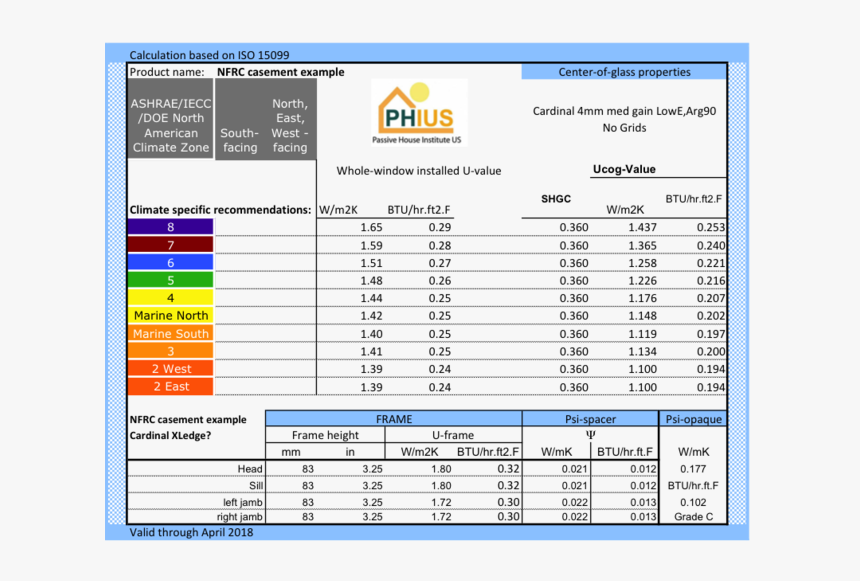The image size is (860, 581).
Task: Click the South-facing gray header cell
Action: [240, 140]
